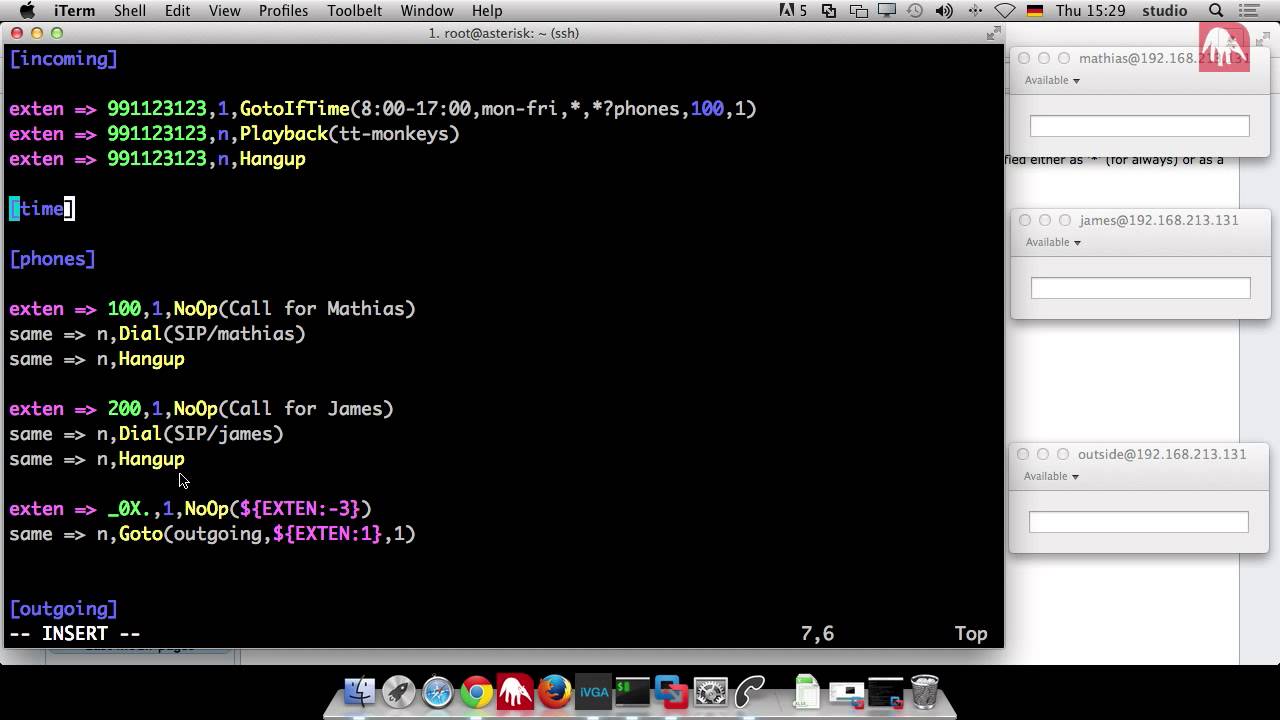1280x720 pixels.
Task: Open the View menu
Action: pos(225,11)
